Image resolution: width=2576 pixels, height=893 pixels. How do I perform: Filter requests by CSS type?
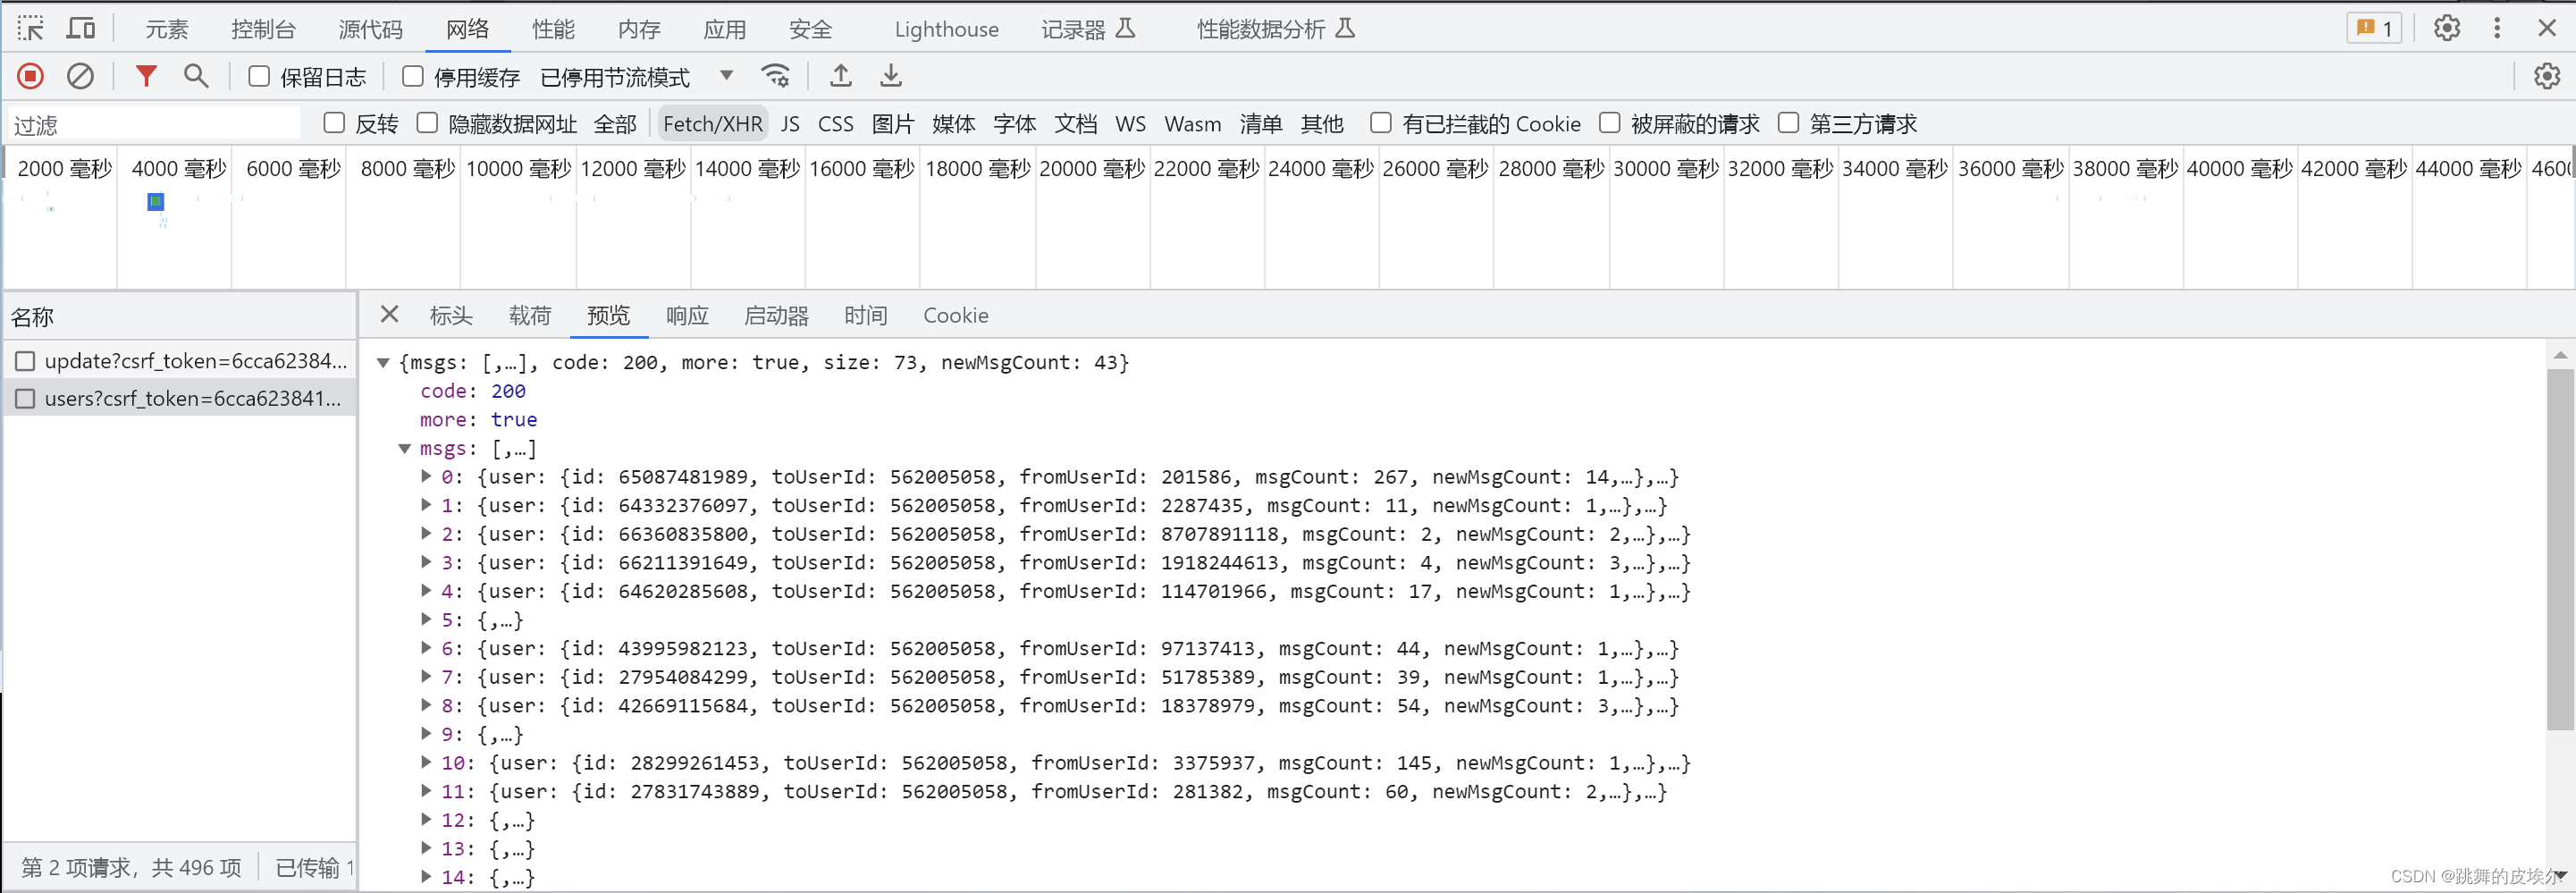835,124
